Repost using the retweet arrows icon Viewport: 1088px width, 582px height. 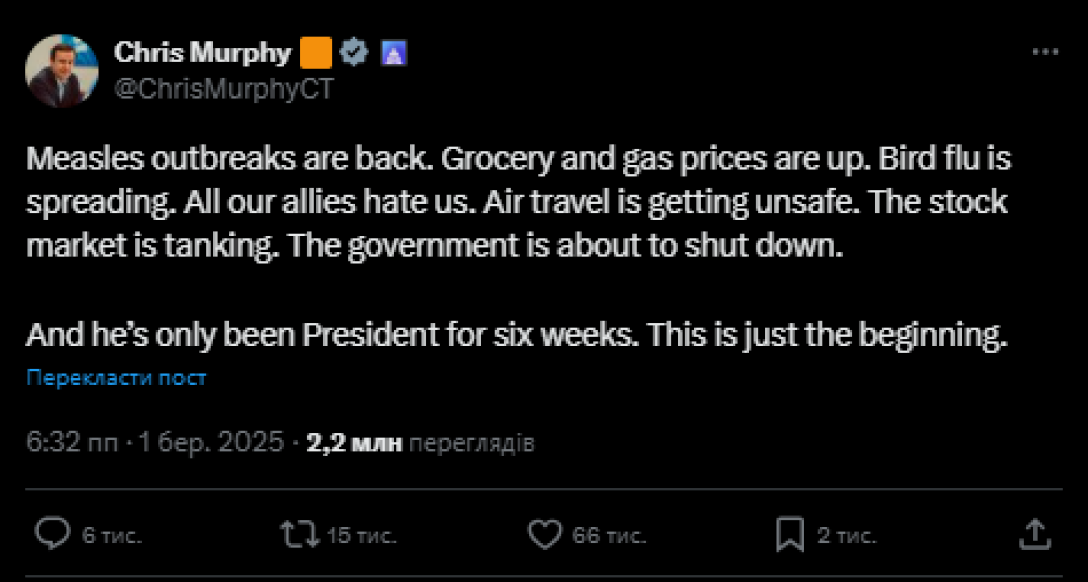pos(296,534)
